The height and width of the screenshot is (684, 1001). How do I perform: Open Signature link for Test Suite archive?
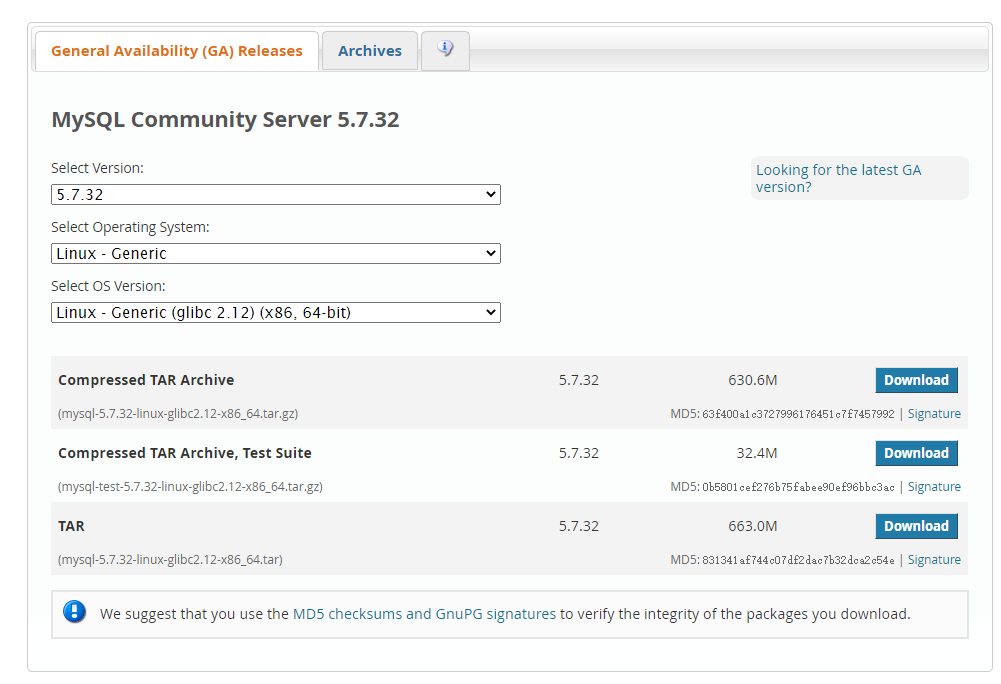point(934,486)
